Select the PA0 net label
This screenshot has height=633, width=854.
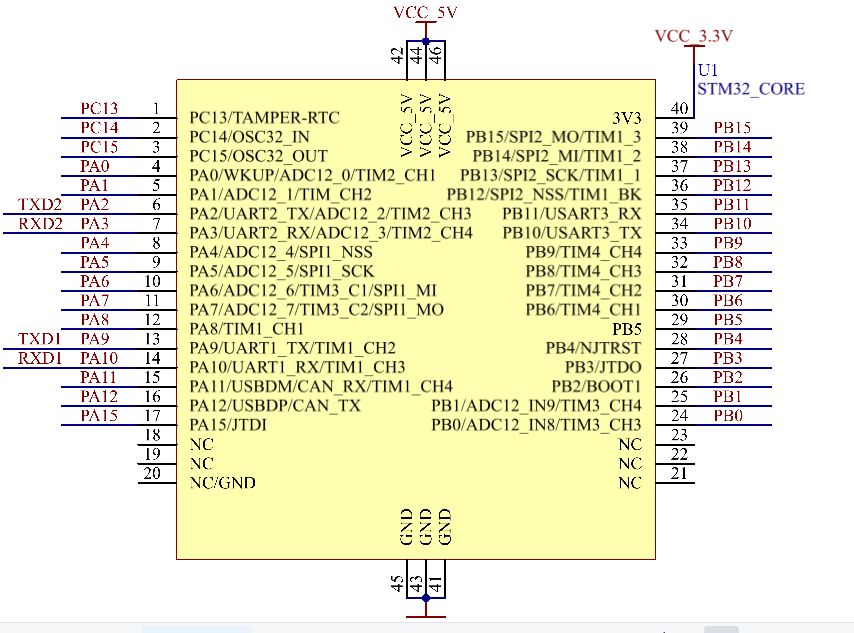95,166
